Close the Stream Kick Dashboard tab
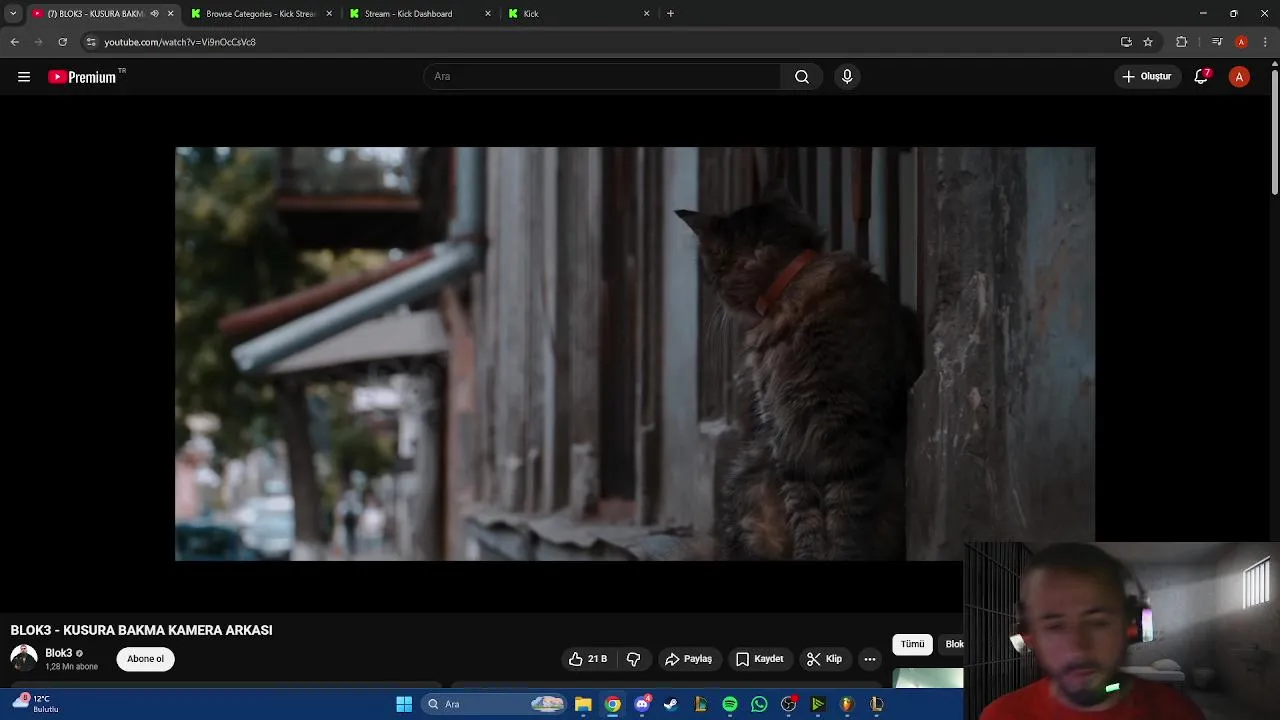Image resolution: width=1280 pixels, height=720 pixels. coord(488,14)
